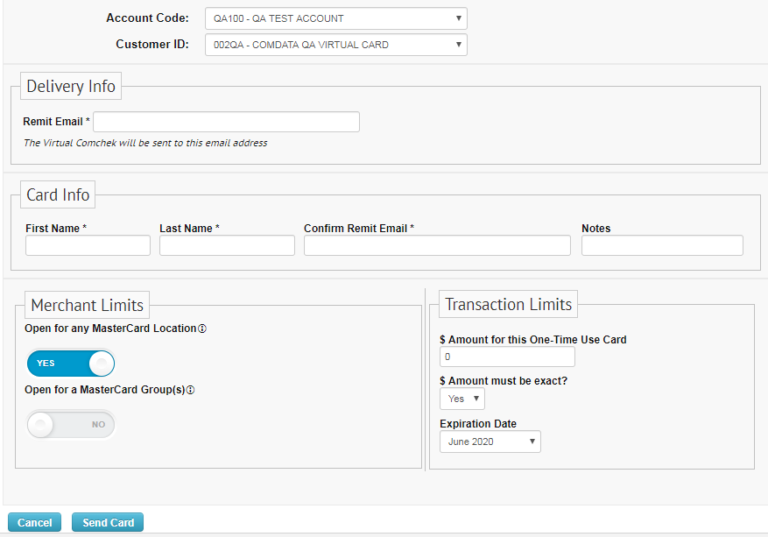Click the One-Time Use Card amount field
768x537 pixels.
507,357
